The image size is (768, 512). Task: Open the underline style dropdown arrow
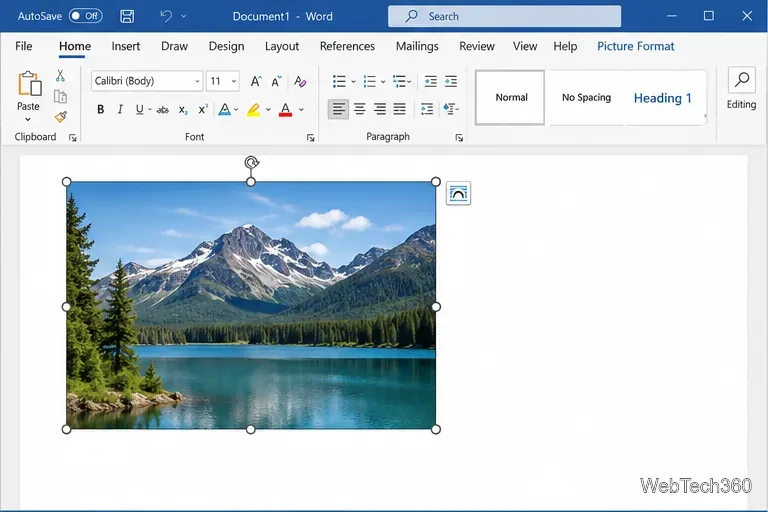tap(150, 110)
